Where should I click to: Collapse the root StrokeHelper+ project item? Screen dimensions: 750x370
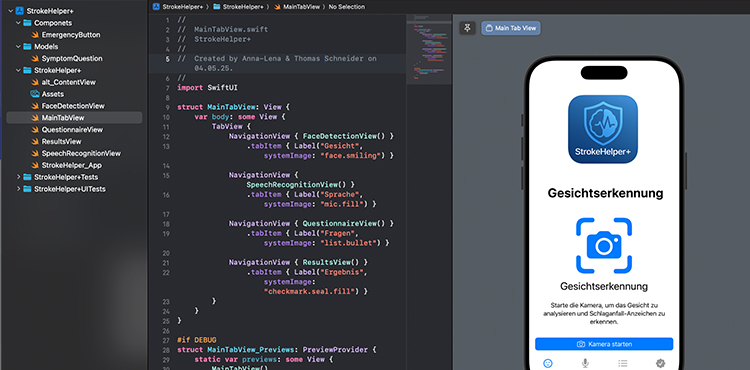(10, 11)
